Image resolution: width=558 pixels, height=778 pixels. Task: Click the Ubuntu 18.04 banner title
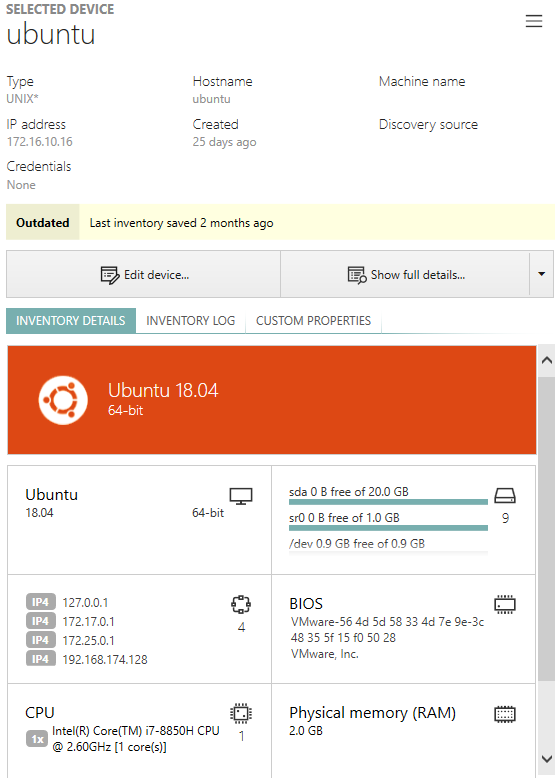[163, 390]
